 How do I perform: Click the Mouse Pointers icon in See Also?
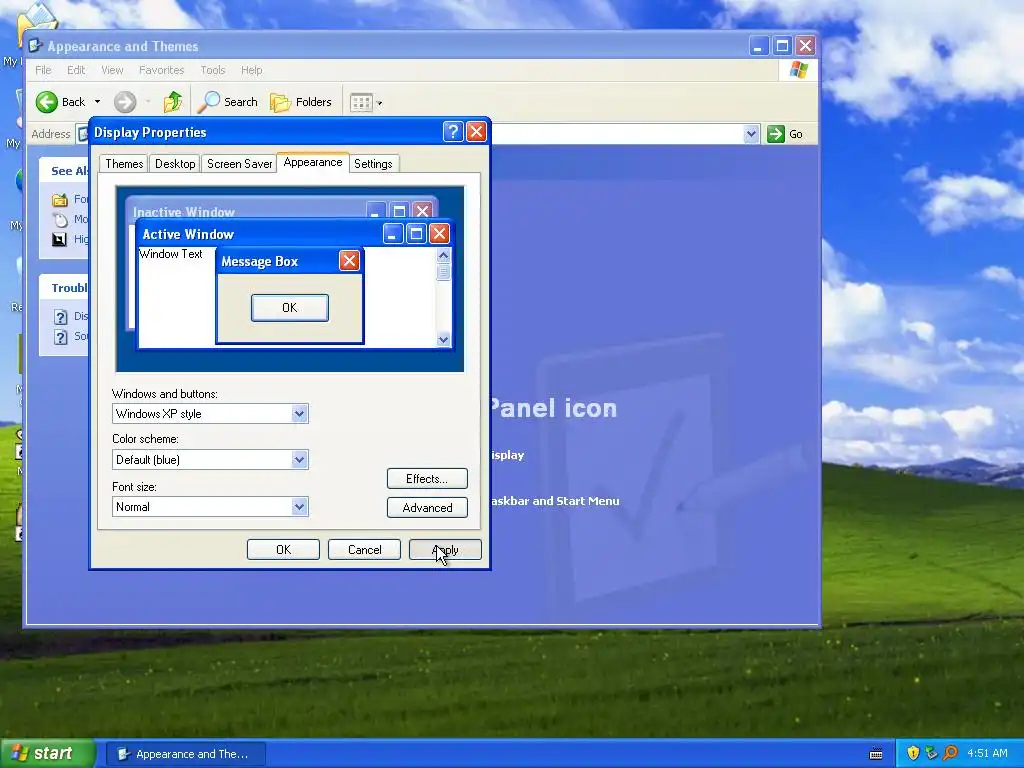coord(60,219)
